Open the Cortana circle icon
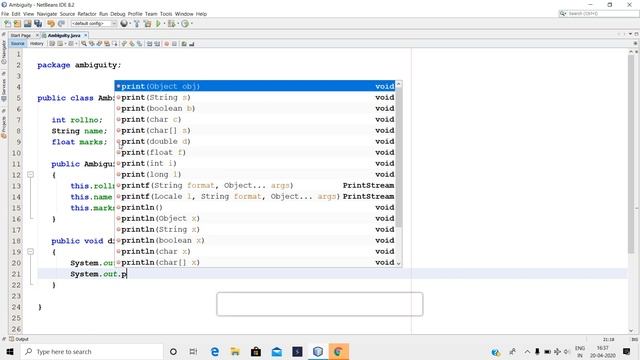Image resolution: width=640 pixels, height=360 pixels. pos(173,351)
